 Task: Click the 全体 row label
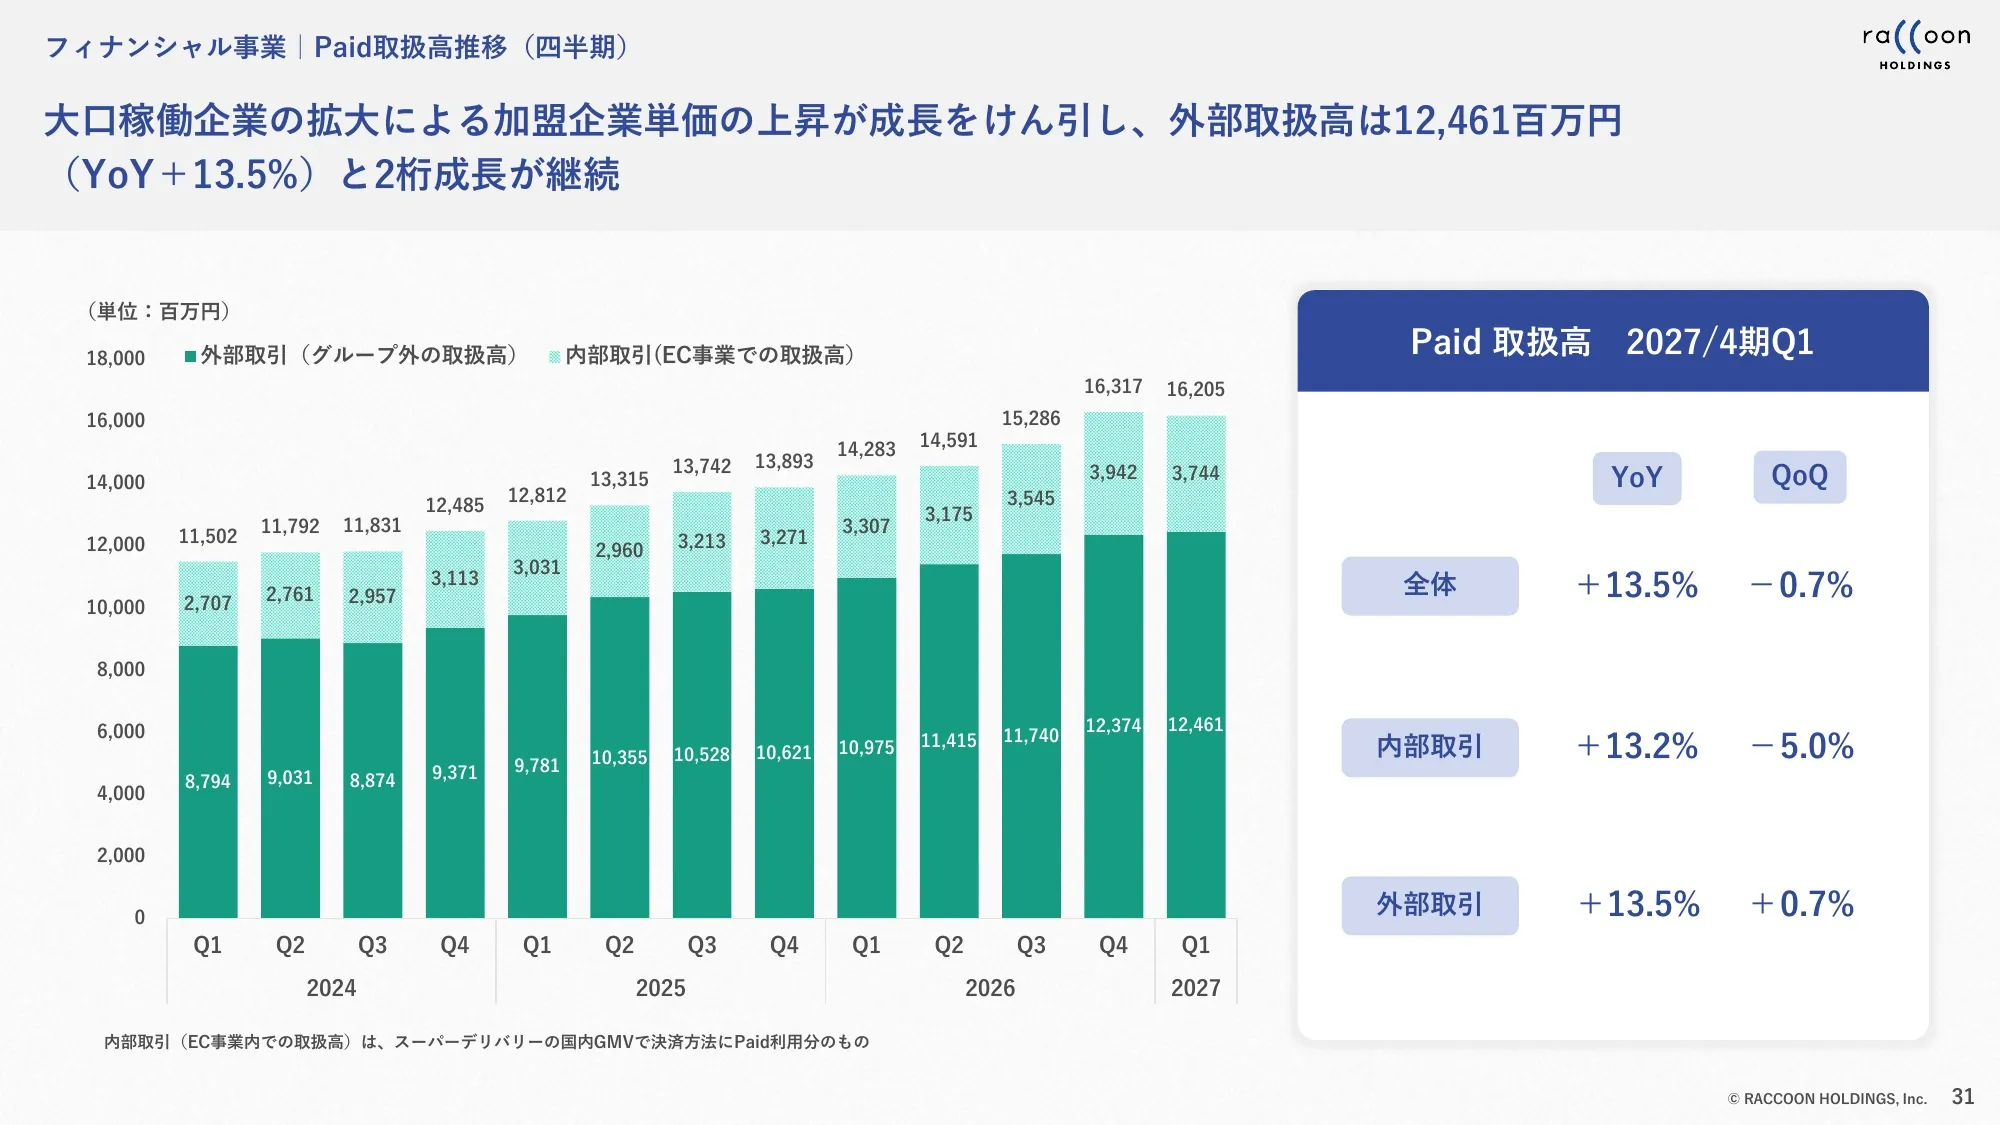pos(1430,585)
